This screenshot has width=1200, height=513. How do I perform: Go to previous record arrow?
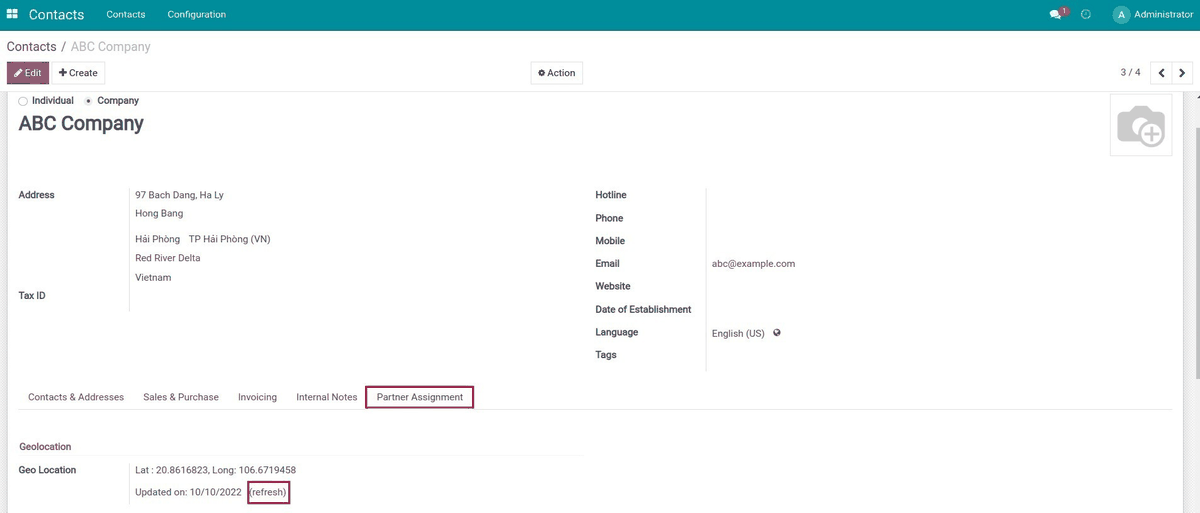pyautogui.click(x=1161, y=73)
